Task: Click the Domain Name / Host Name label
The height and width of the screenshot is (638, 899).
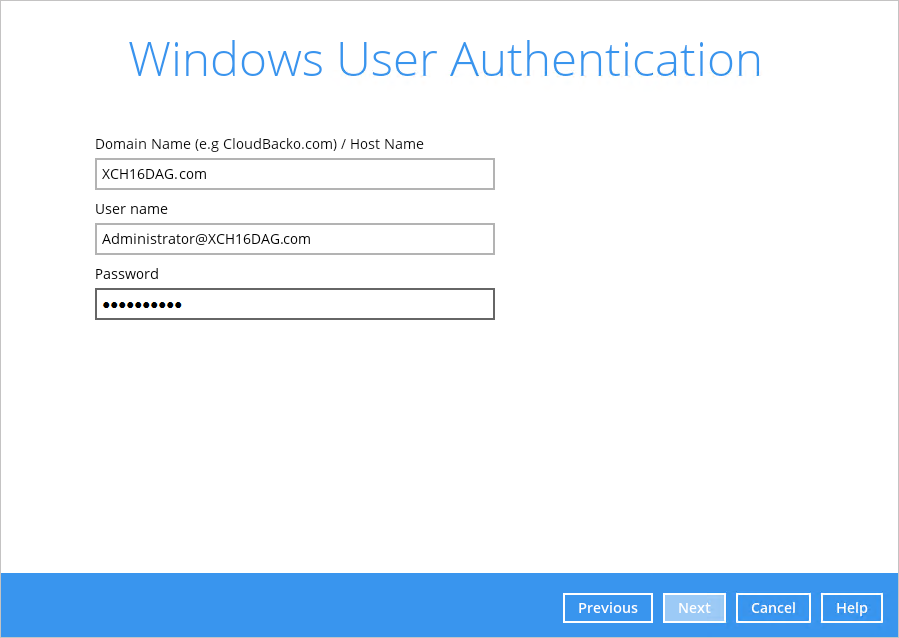Action: (x=259, y=144)
